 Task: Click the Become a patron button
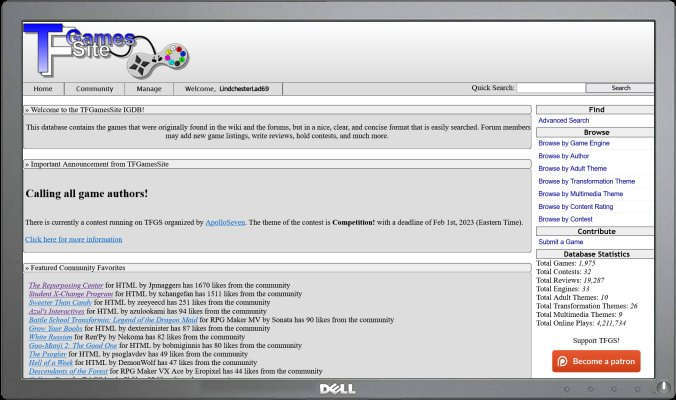pos(596,361)
